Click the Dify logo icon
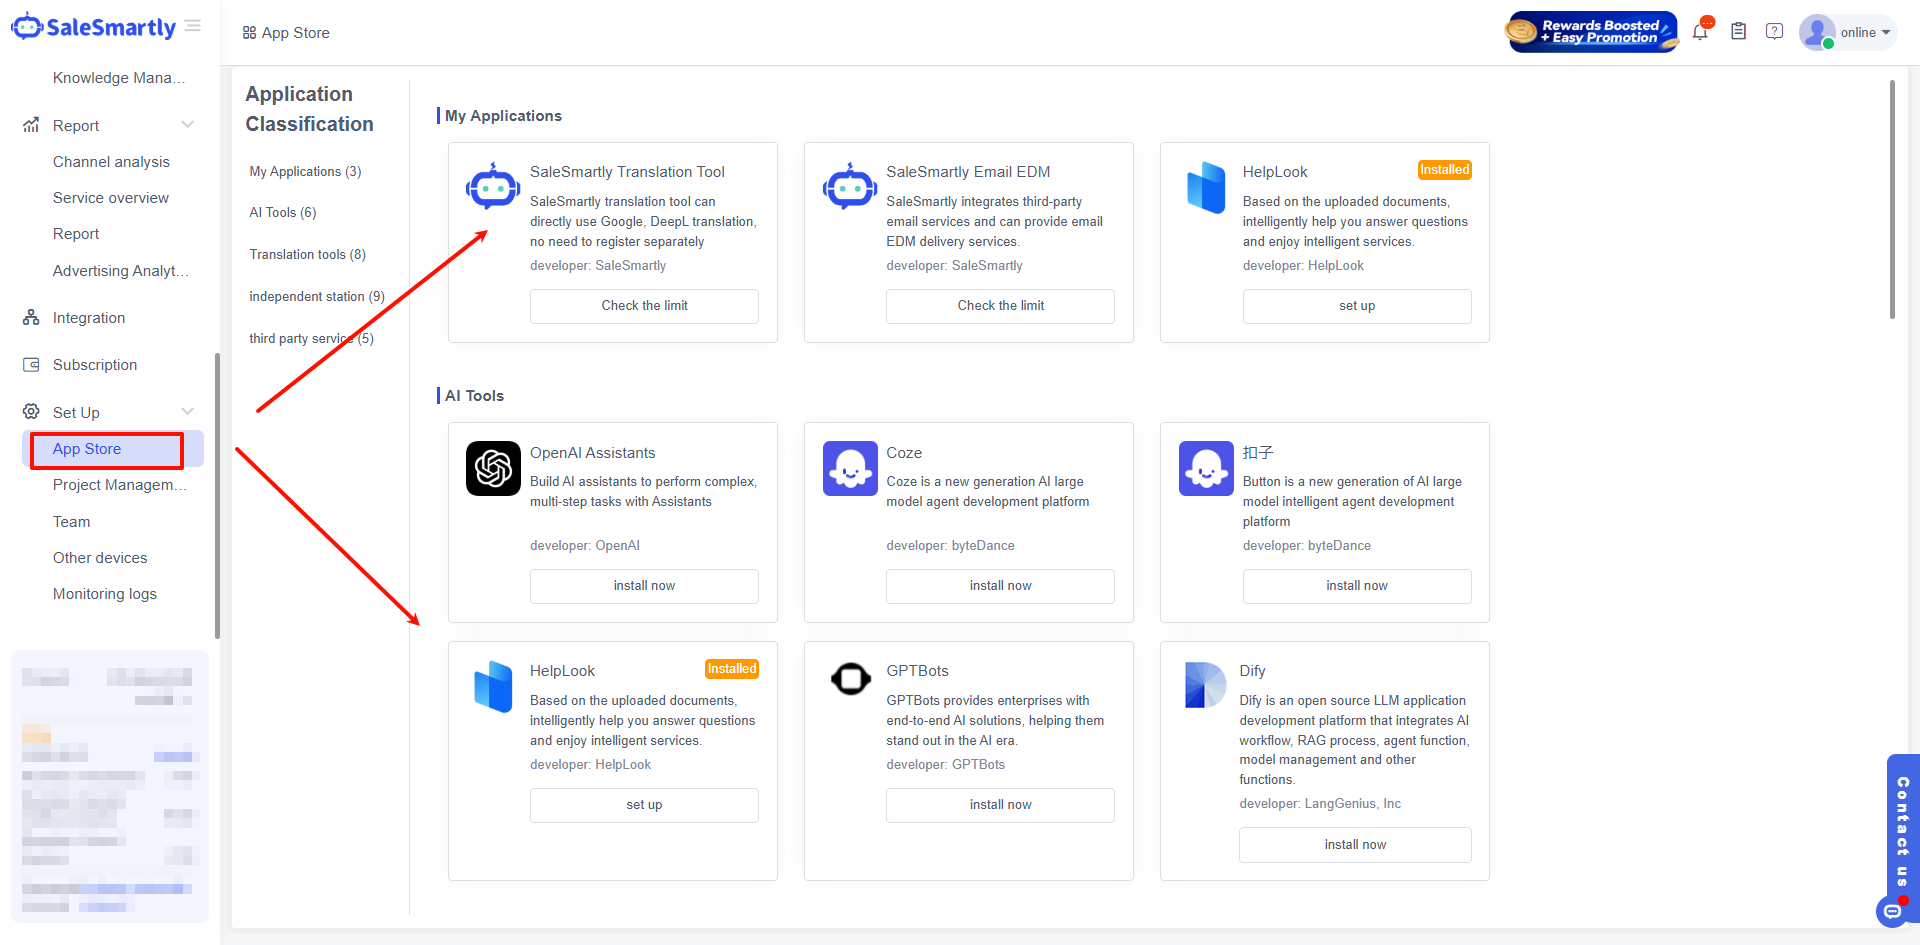This screenshot has width=1920, height=945. tap(1205, 684)
